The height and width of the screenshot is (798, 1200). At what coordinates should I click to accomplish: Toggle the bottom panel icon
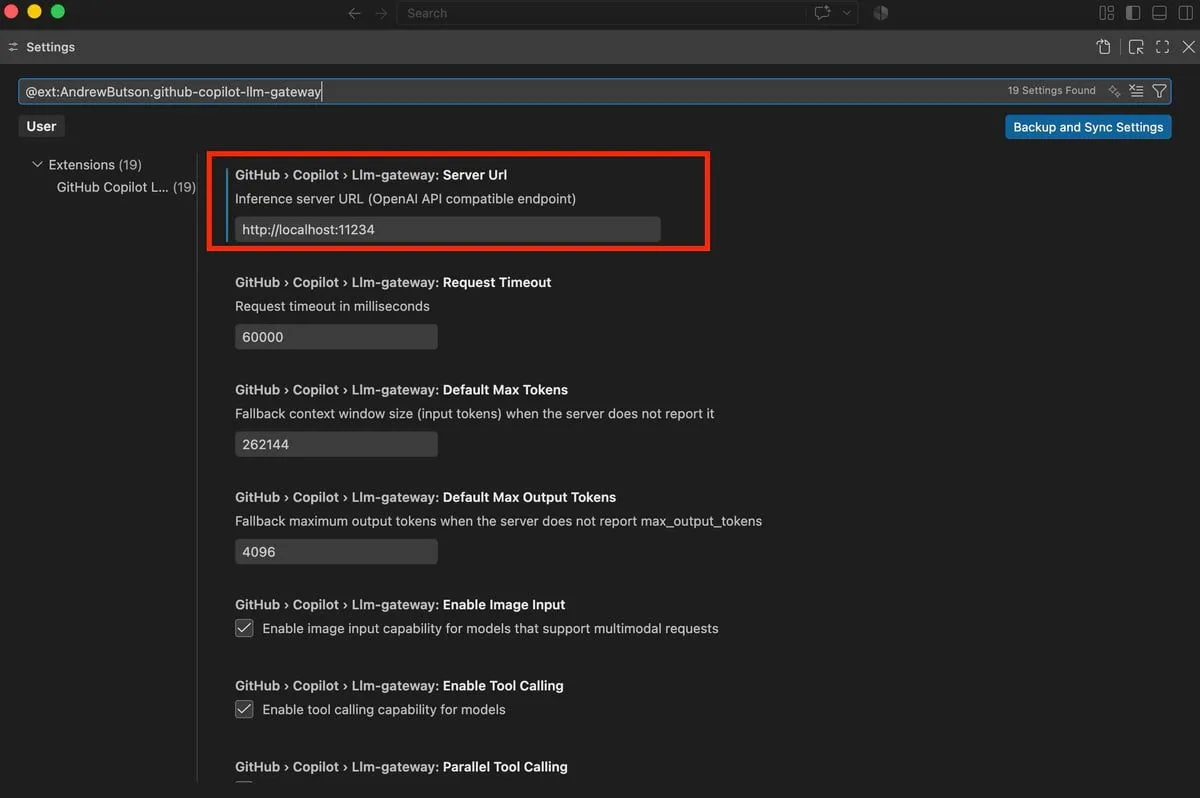[1159, 13]
